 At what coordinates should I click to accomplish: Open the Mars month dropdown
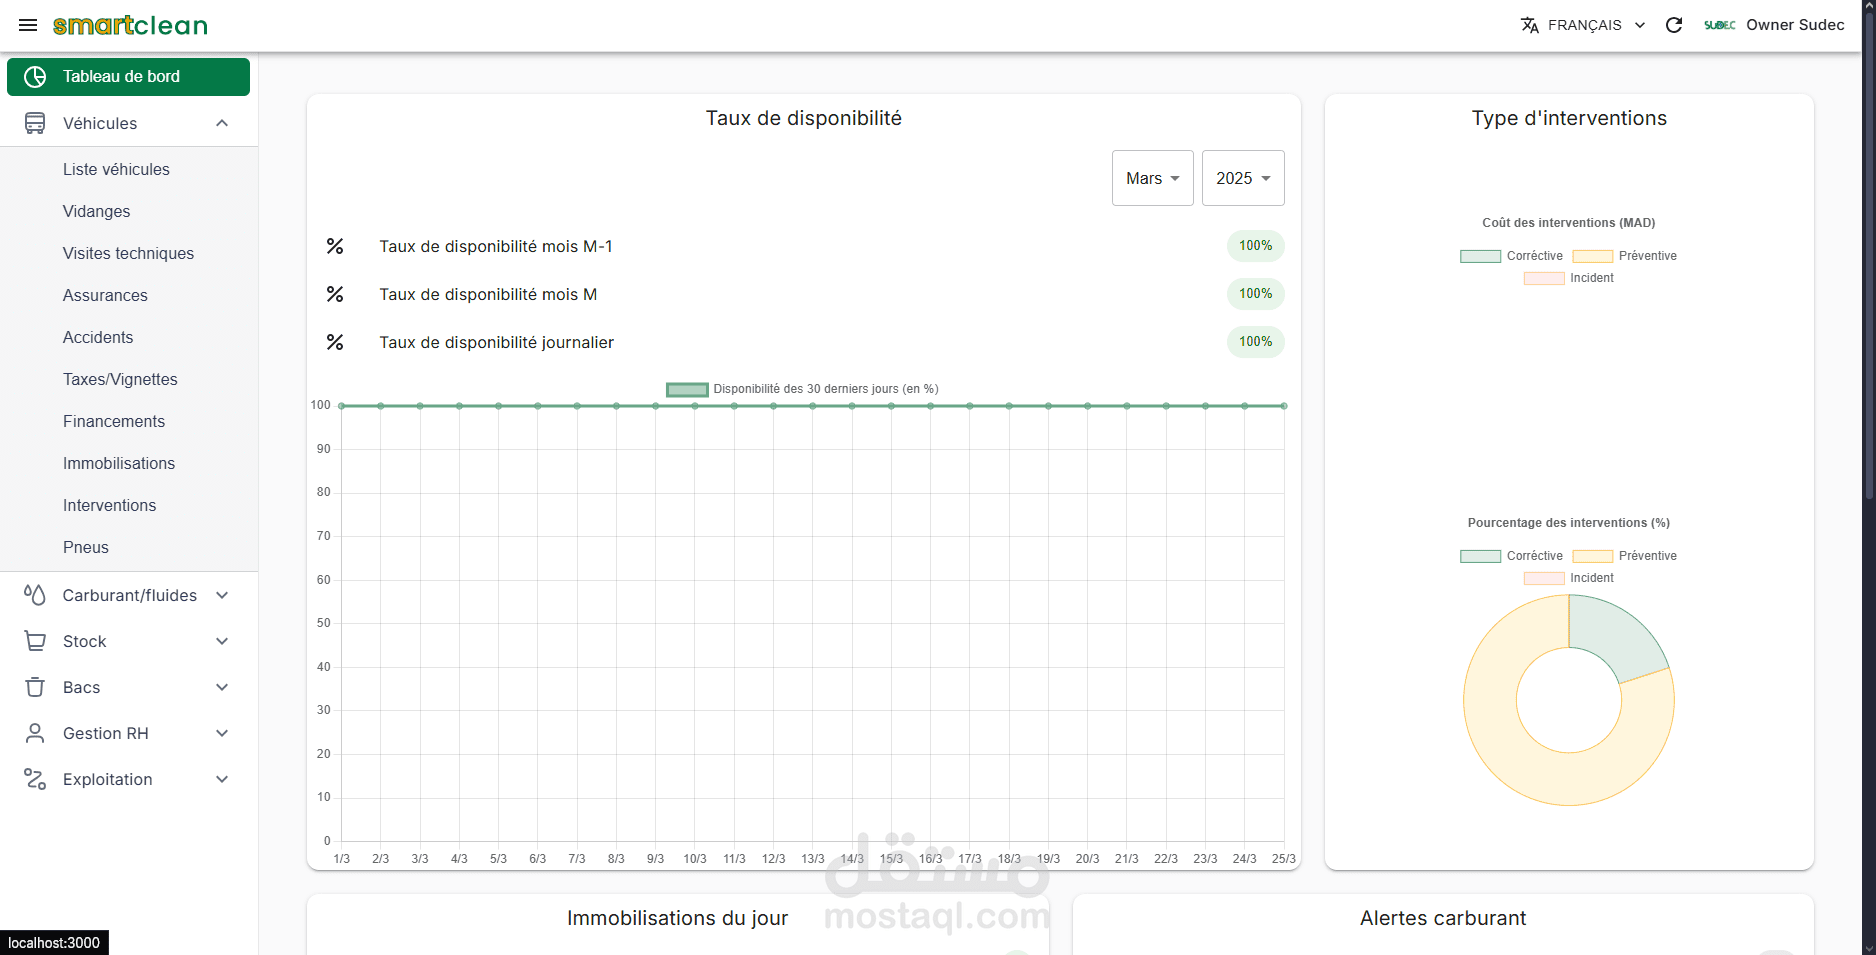pyautogui.click(x=1152, y=178)
